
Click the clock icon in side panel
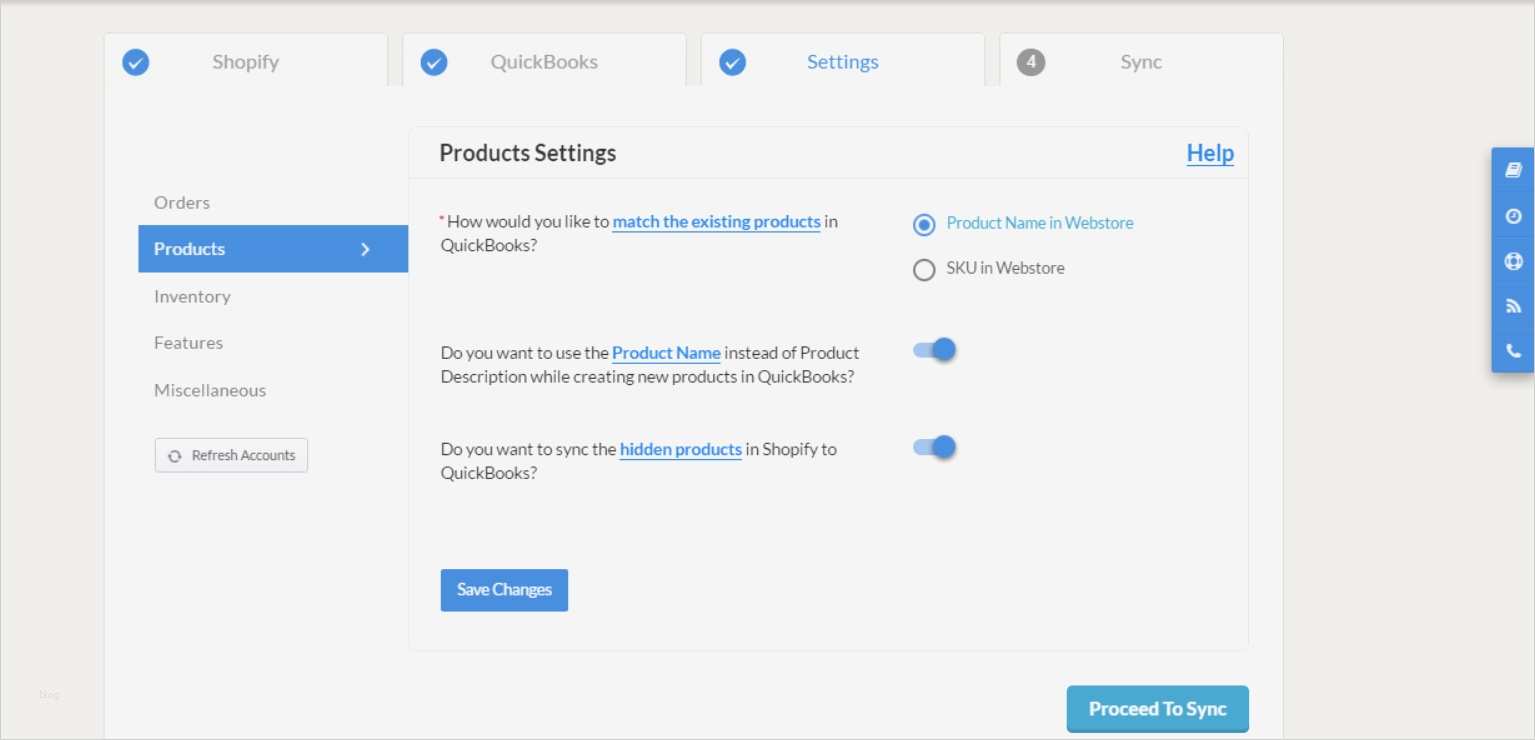click(x=1513, y=216)
